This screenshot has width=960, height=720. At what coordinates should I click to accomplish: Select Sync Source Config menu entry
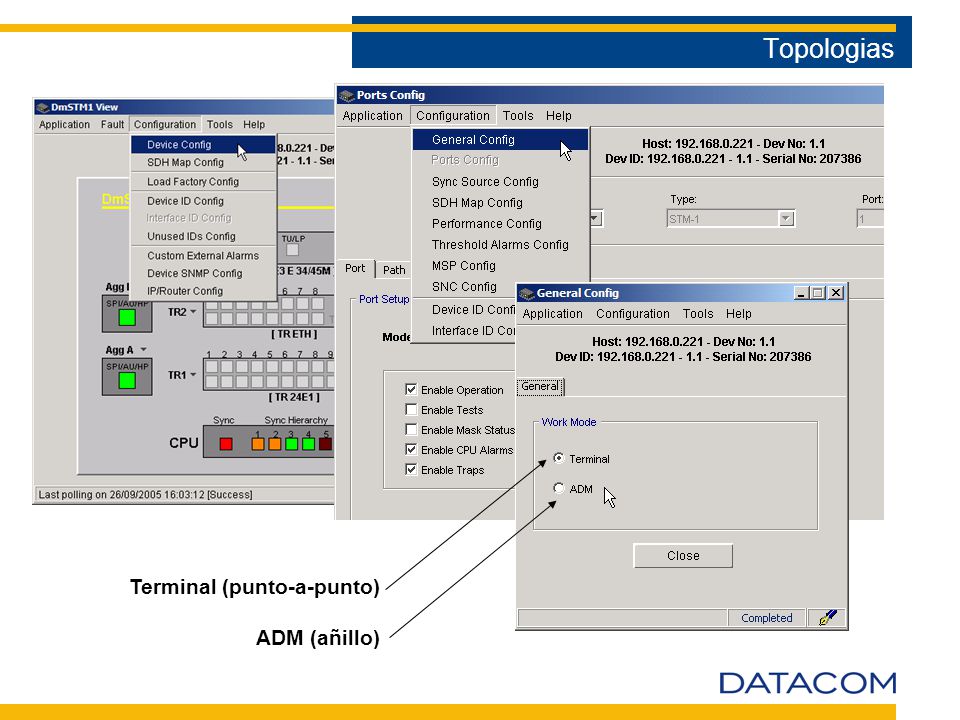click(501, 182)
